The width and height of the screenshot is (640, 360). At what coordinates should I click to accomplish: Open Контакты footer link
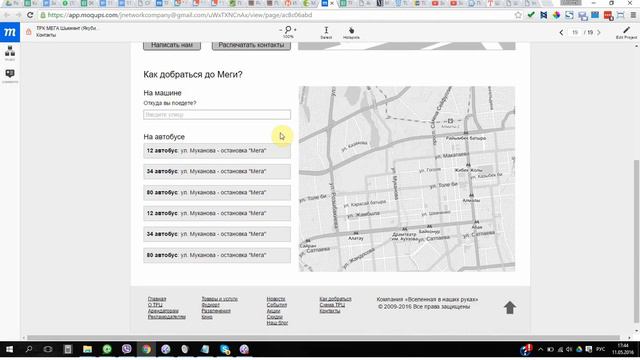(329, 311)
